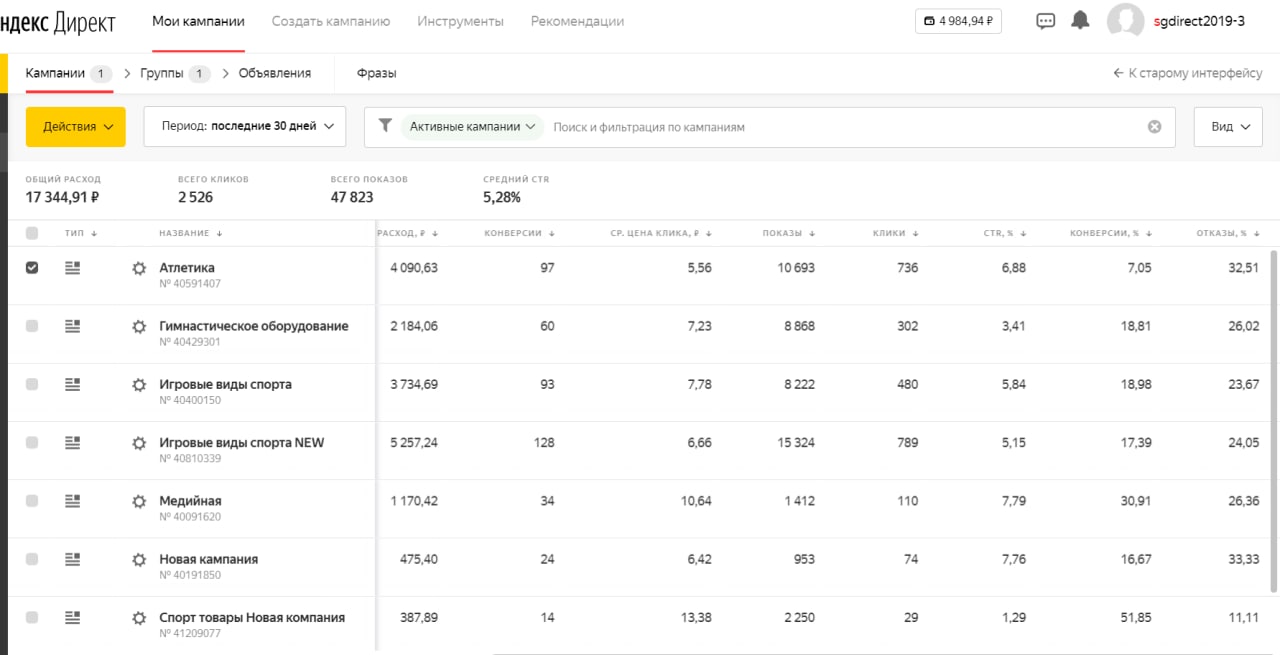1280x655 pixels.
Task: Expand the Действия actions dropdown
Action: [76, 127]
